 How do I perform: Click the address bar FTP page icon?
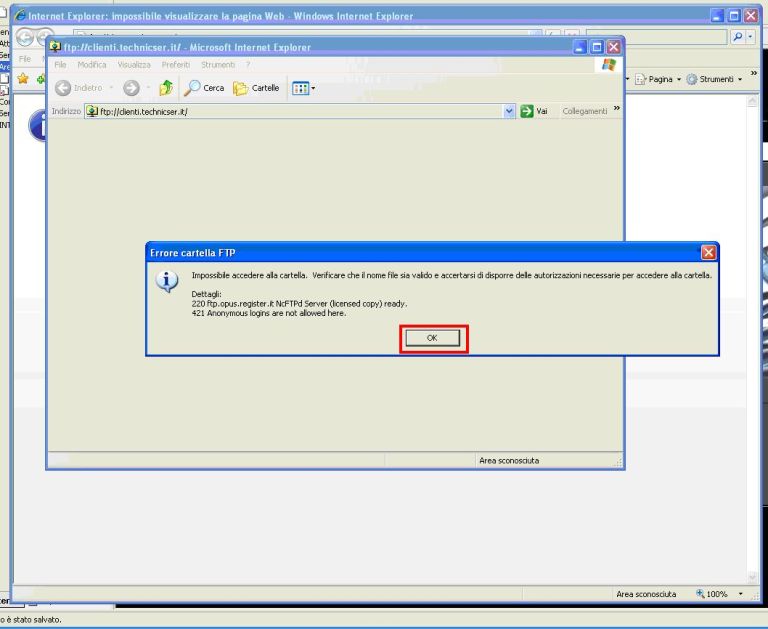pyautogui.click(x=92, y=112)
